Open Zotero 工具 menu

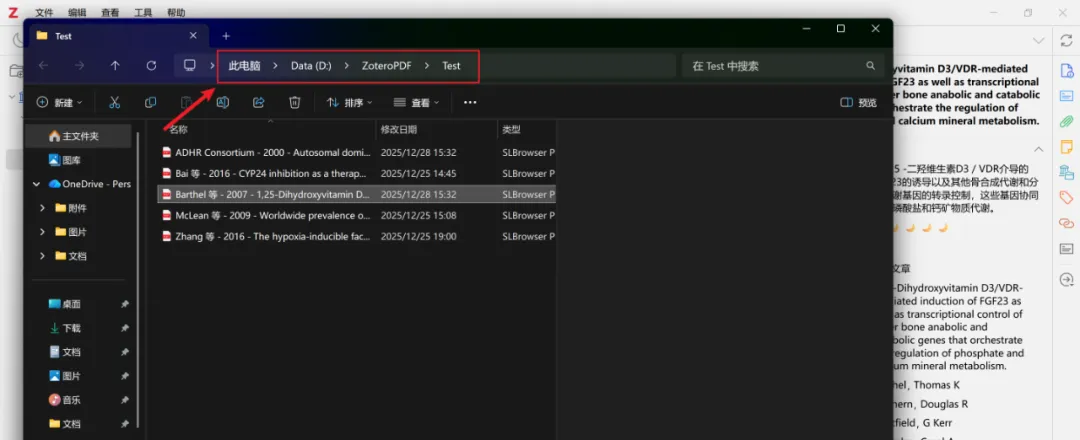[x=143, y=12]
